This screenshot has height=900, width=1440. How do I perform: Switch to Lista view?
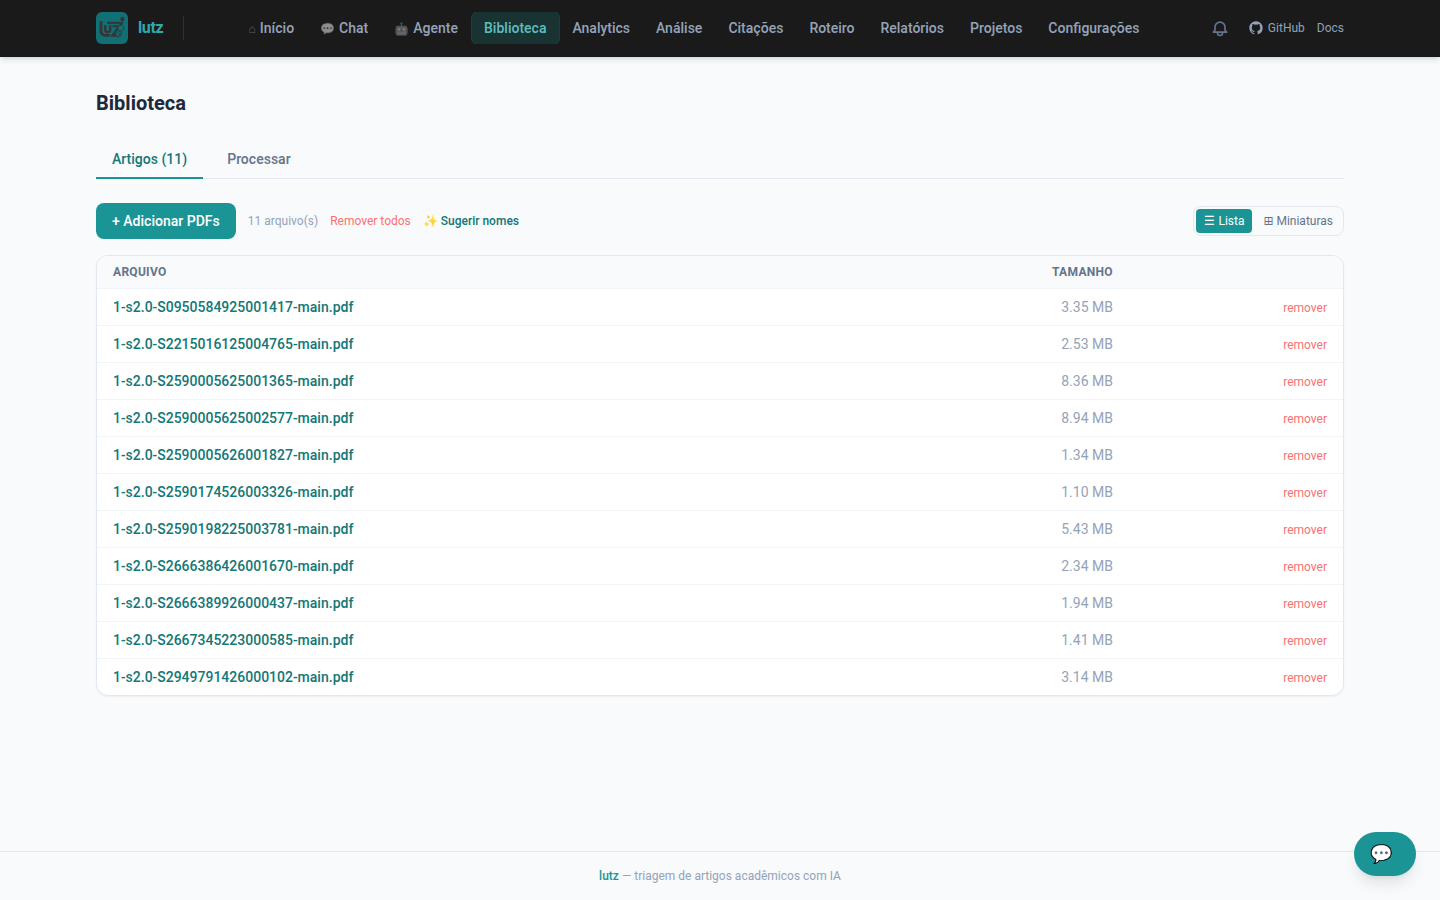1224,221
